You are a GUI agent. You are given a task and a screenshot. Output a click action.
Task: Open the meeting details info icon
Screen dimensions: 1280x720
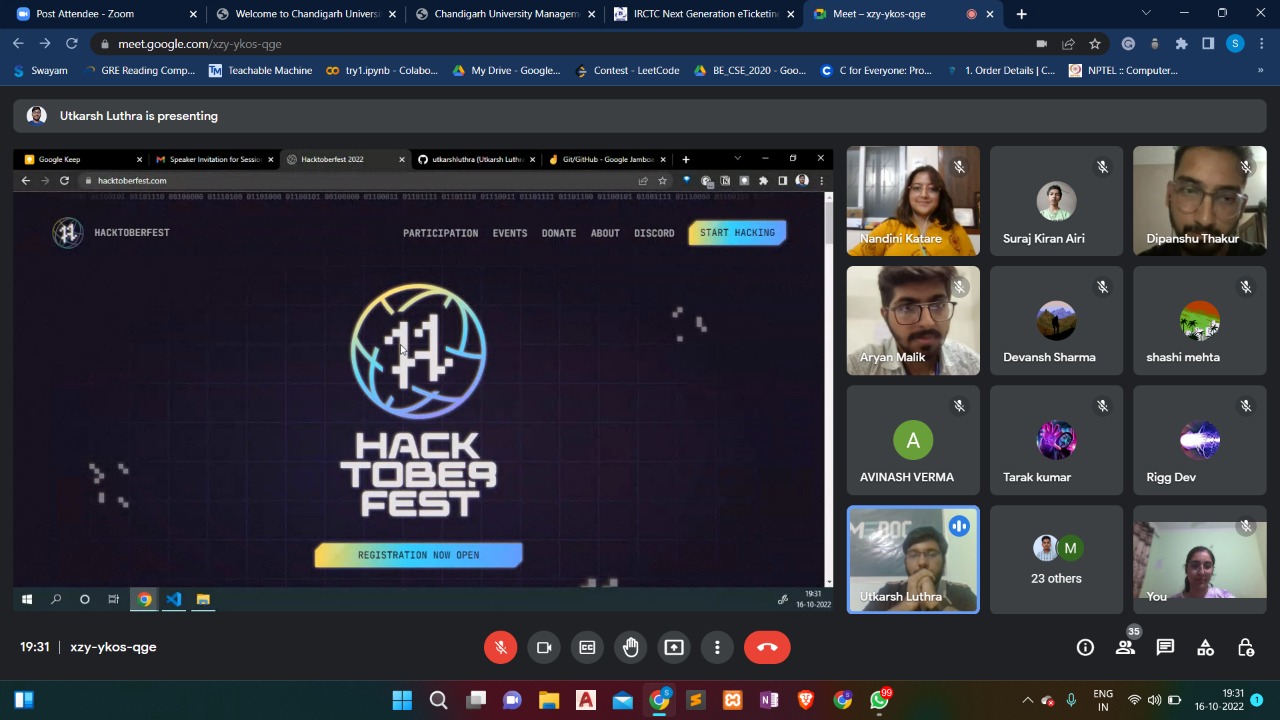pos(1085,647)
